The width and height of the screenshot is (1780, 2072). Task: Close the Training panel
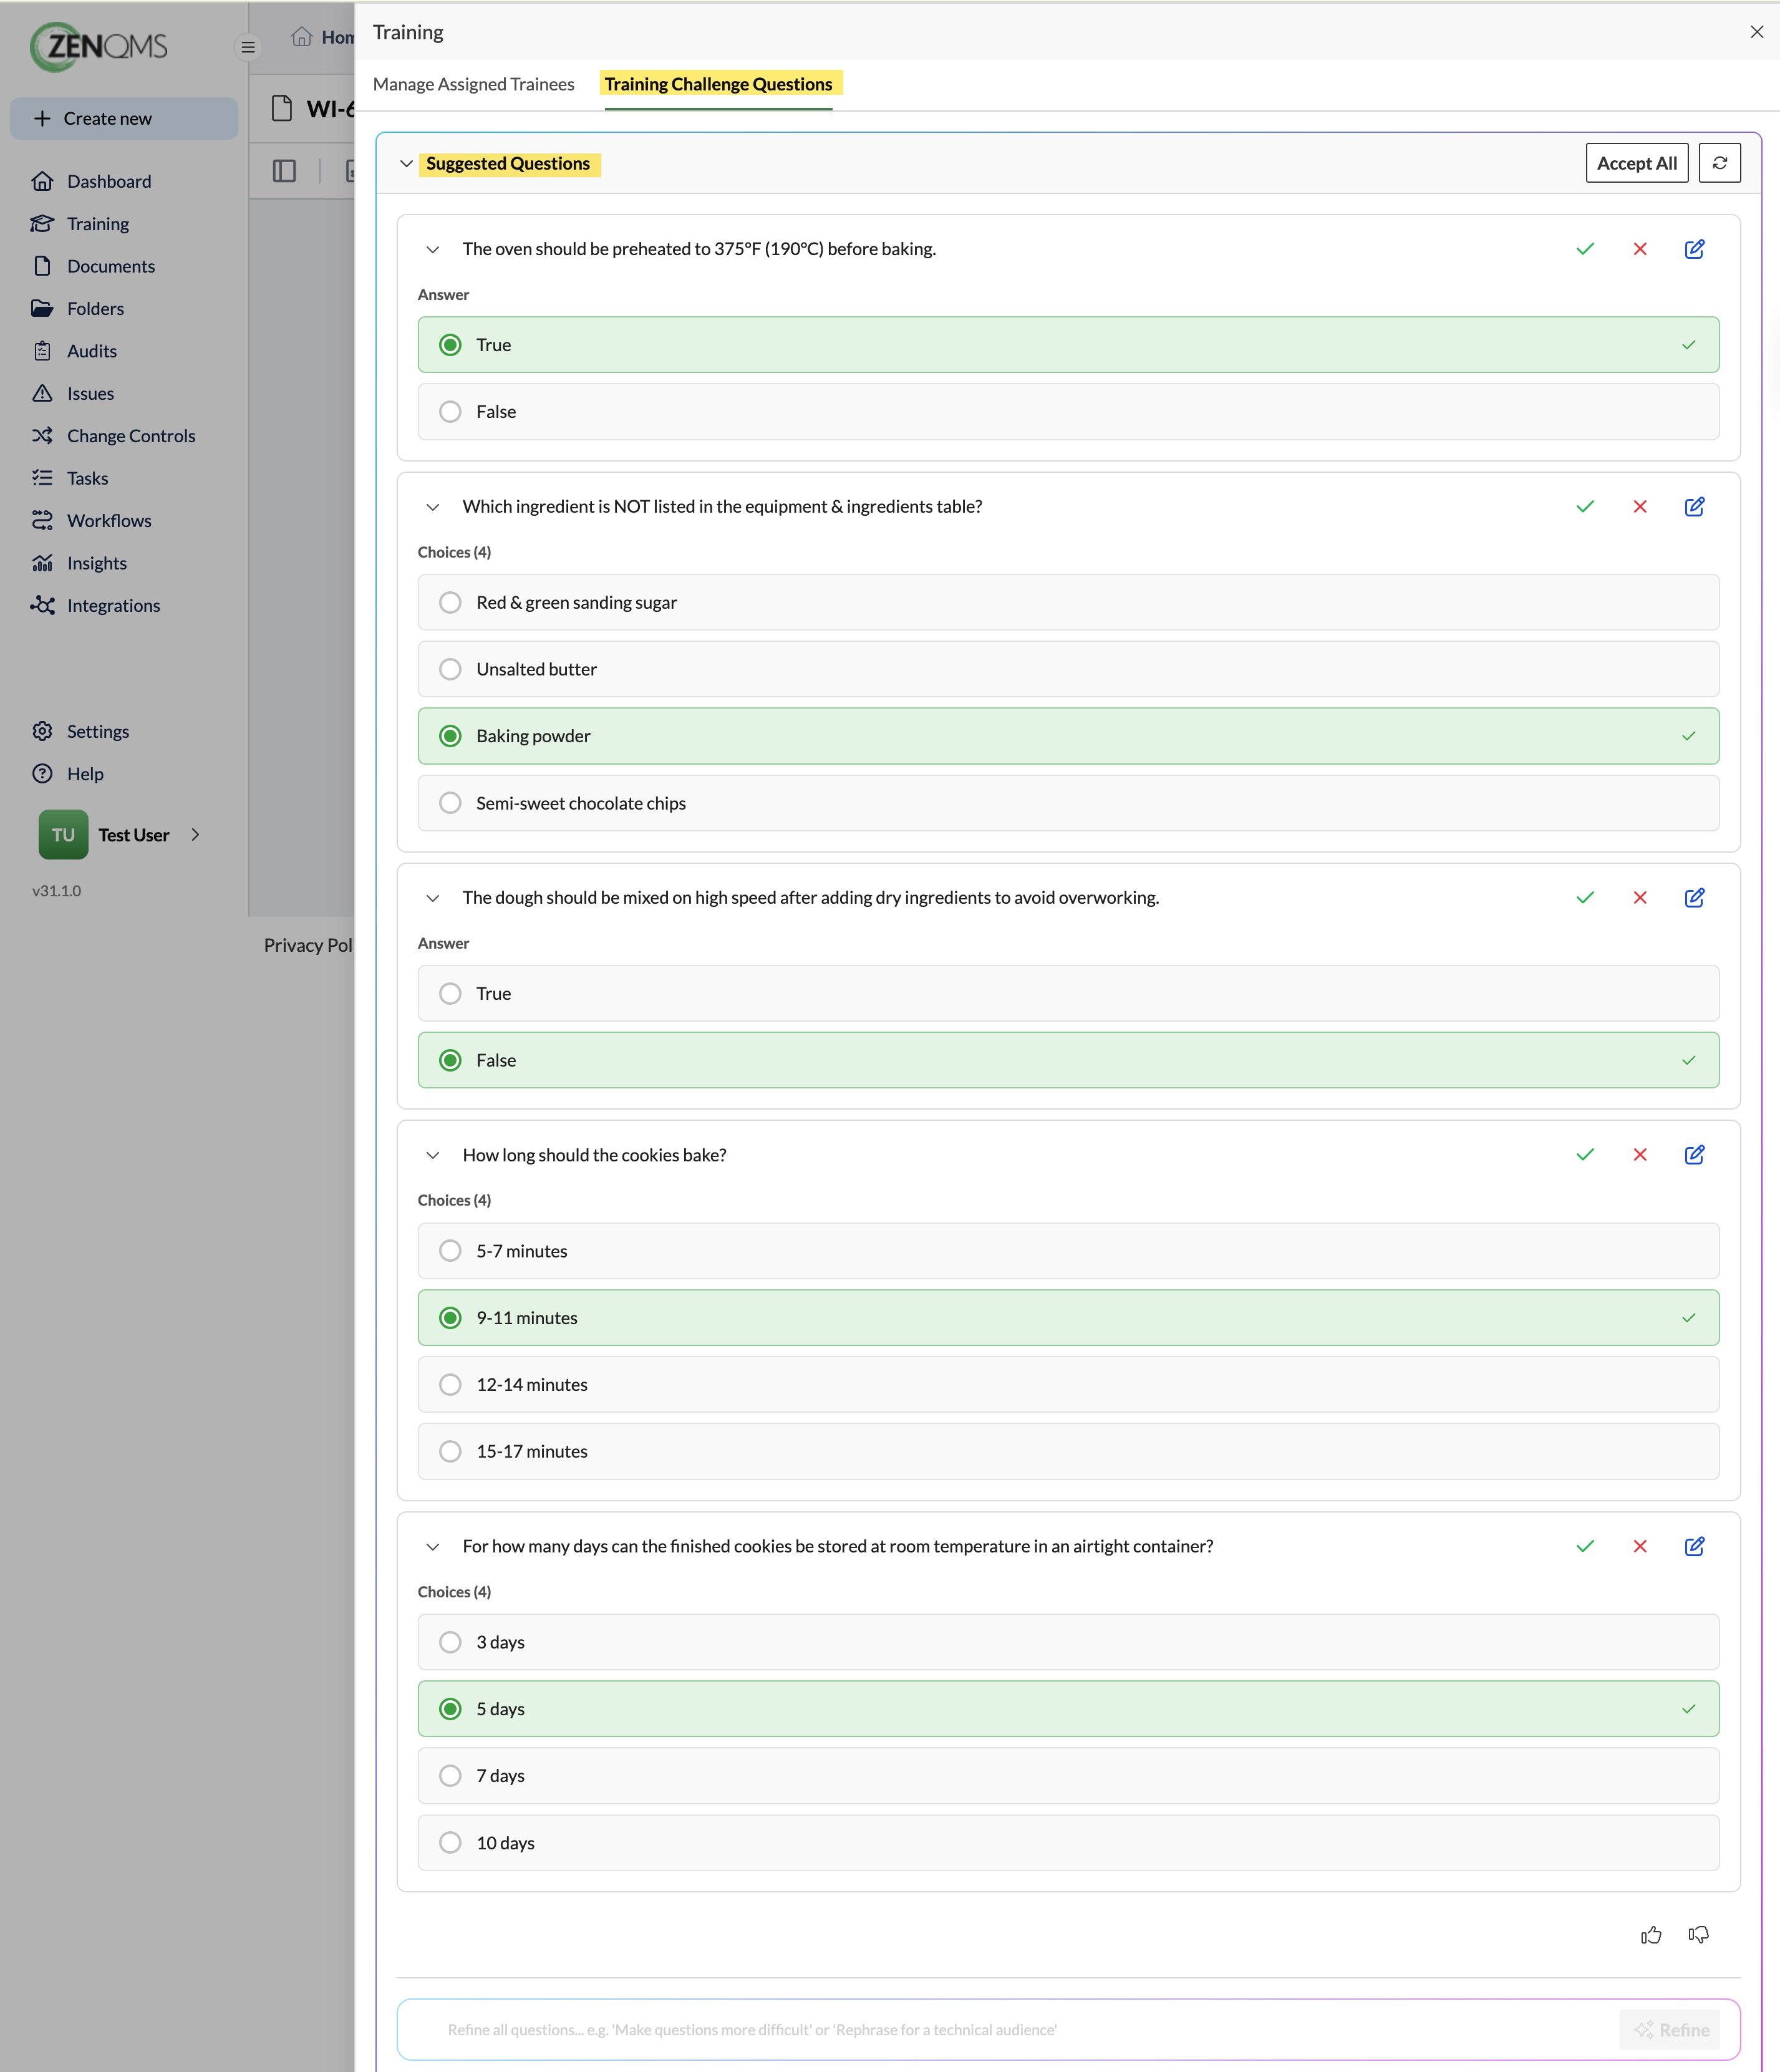[x=1757, y=32]
